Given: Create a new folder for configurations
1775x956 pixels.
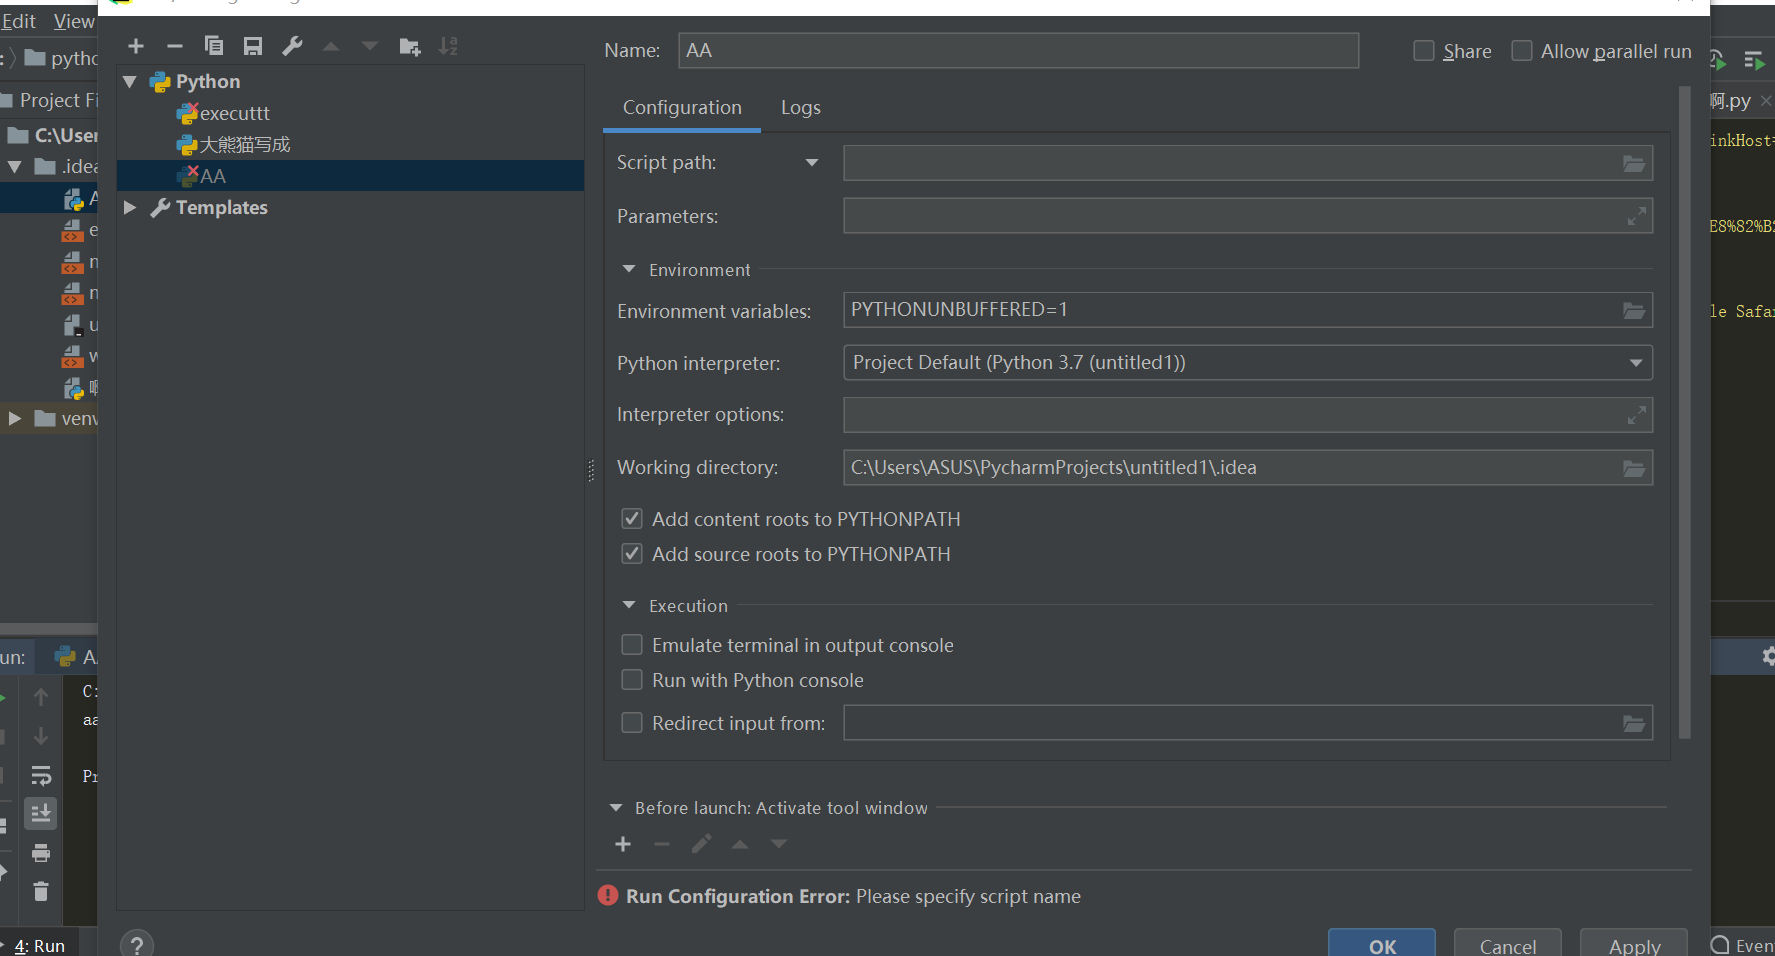Looking at the screenshot, I should 409,45.
